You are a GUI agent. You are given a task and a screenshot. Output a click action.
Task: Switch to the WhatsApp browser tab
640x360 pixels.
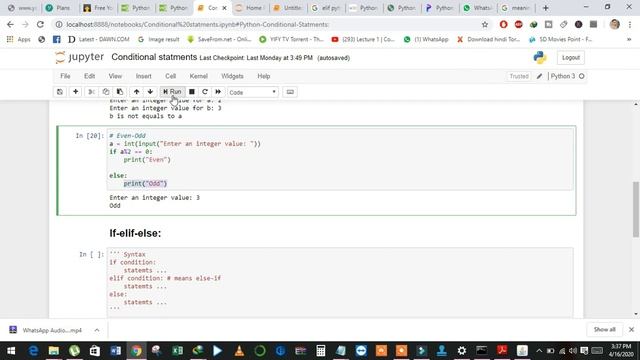(478, 8)
